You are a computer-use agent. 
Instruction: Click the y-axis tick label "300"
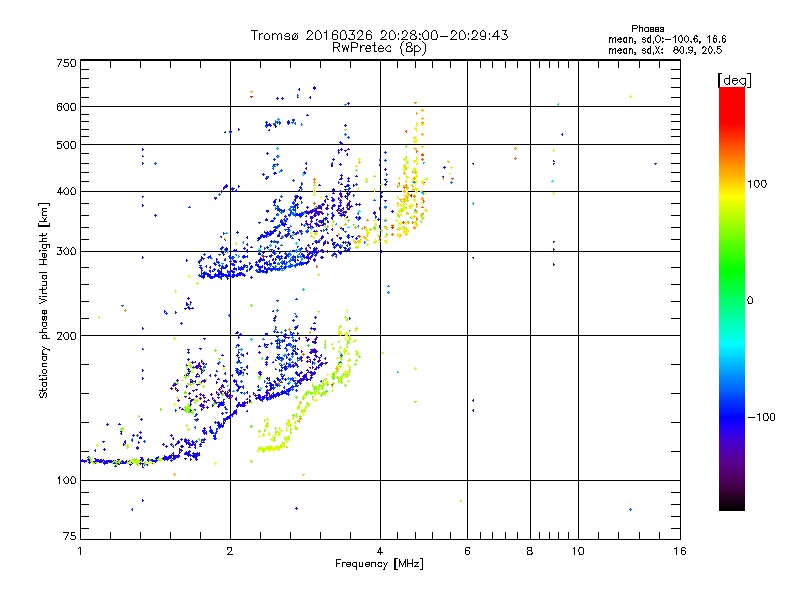(x=66, y=252)
